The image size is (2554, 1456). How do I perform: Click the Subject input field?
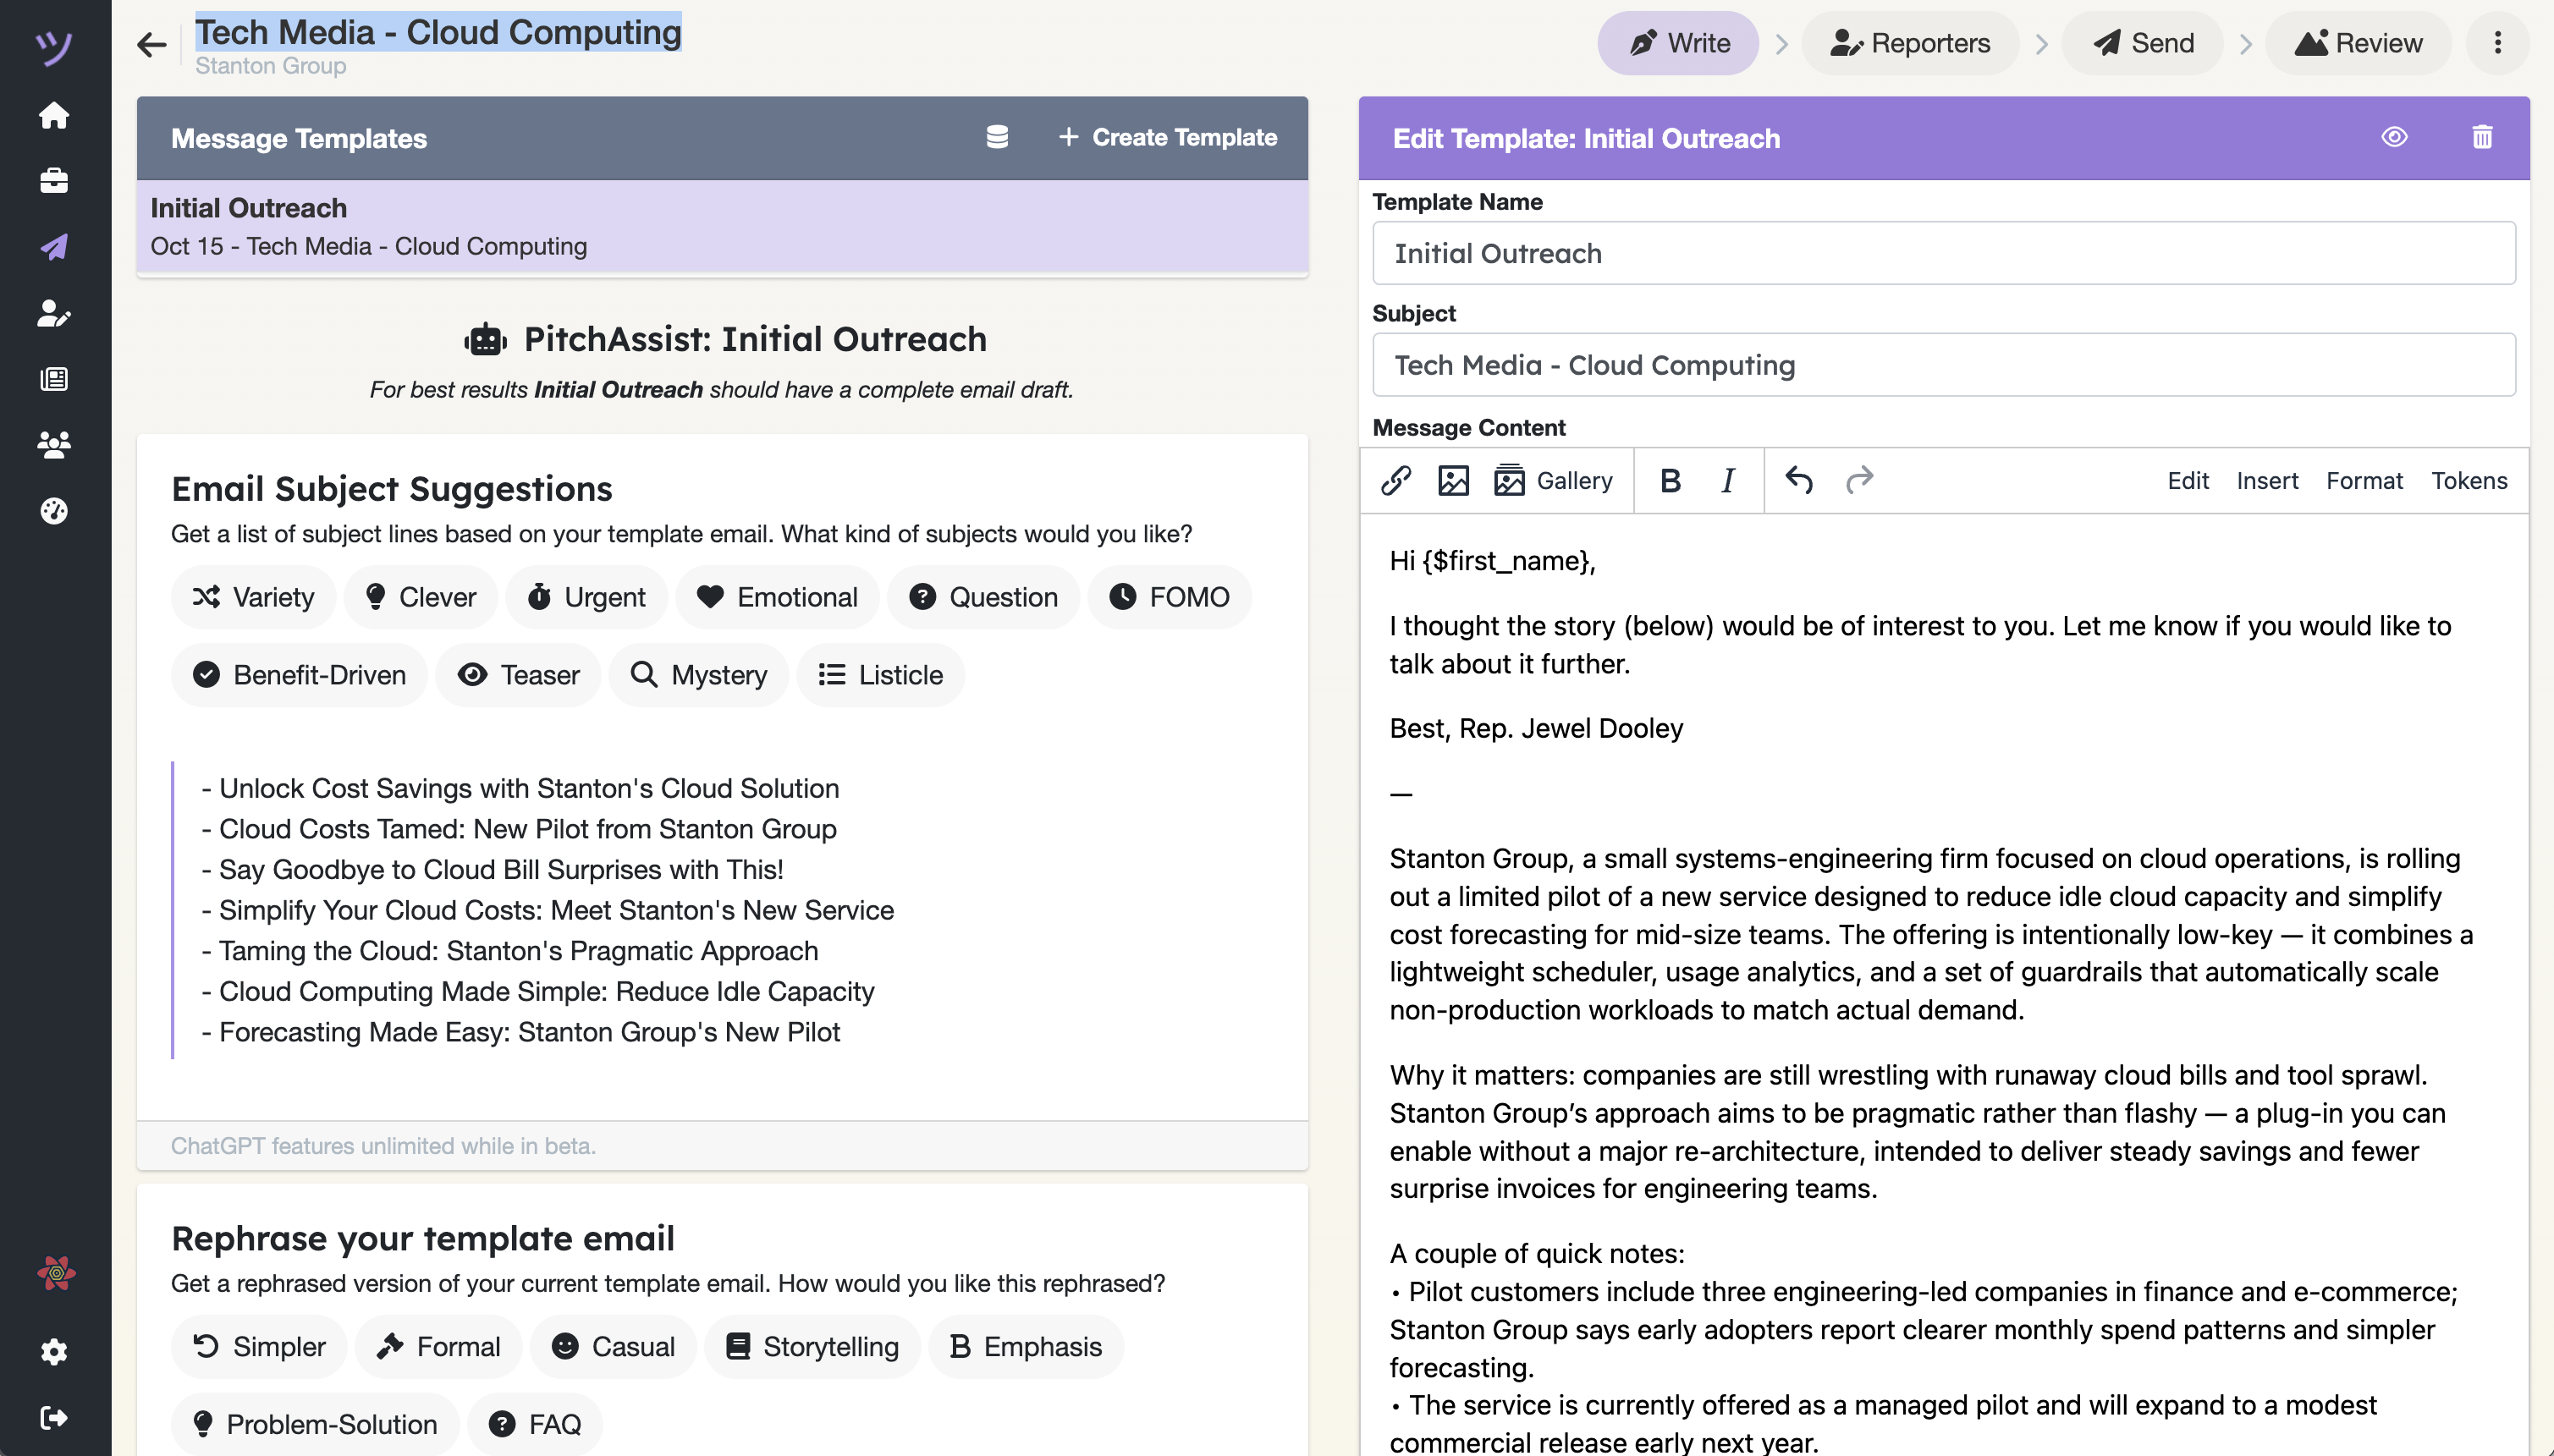click(x=1943, y=366)
